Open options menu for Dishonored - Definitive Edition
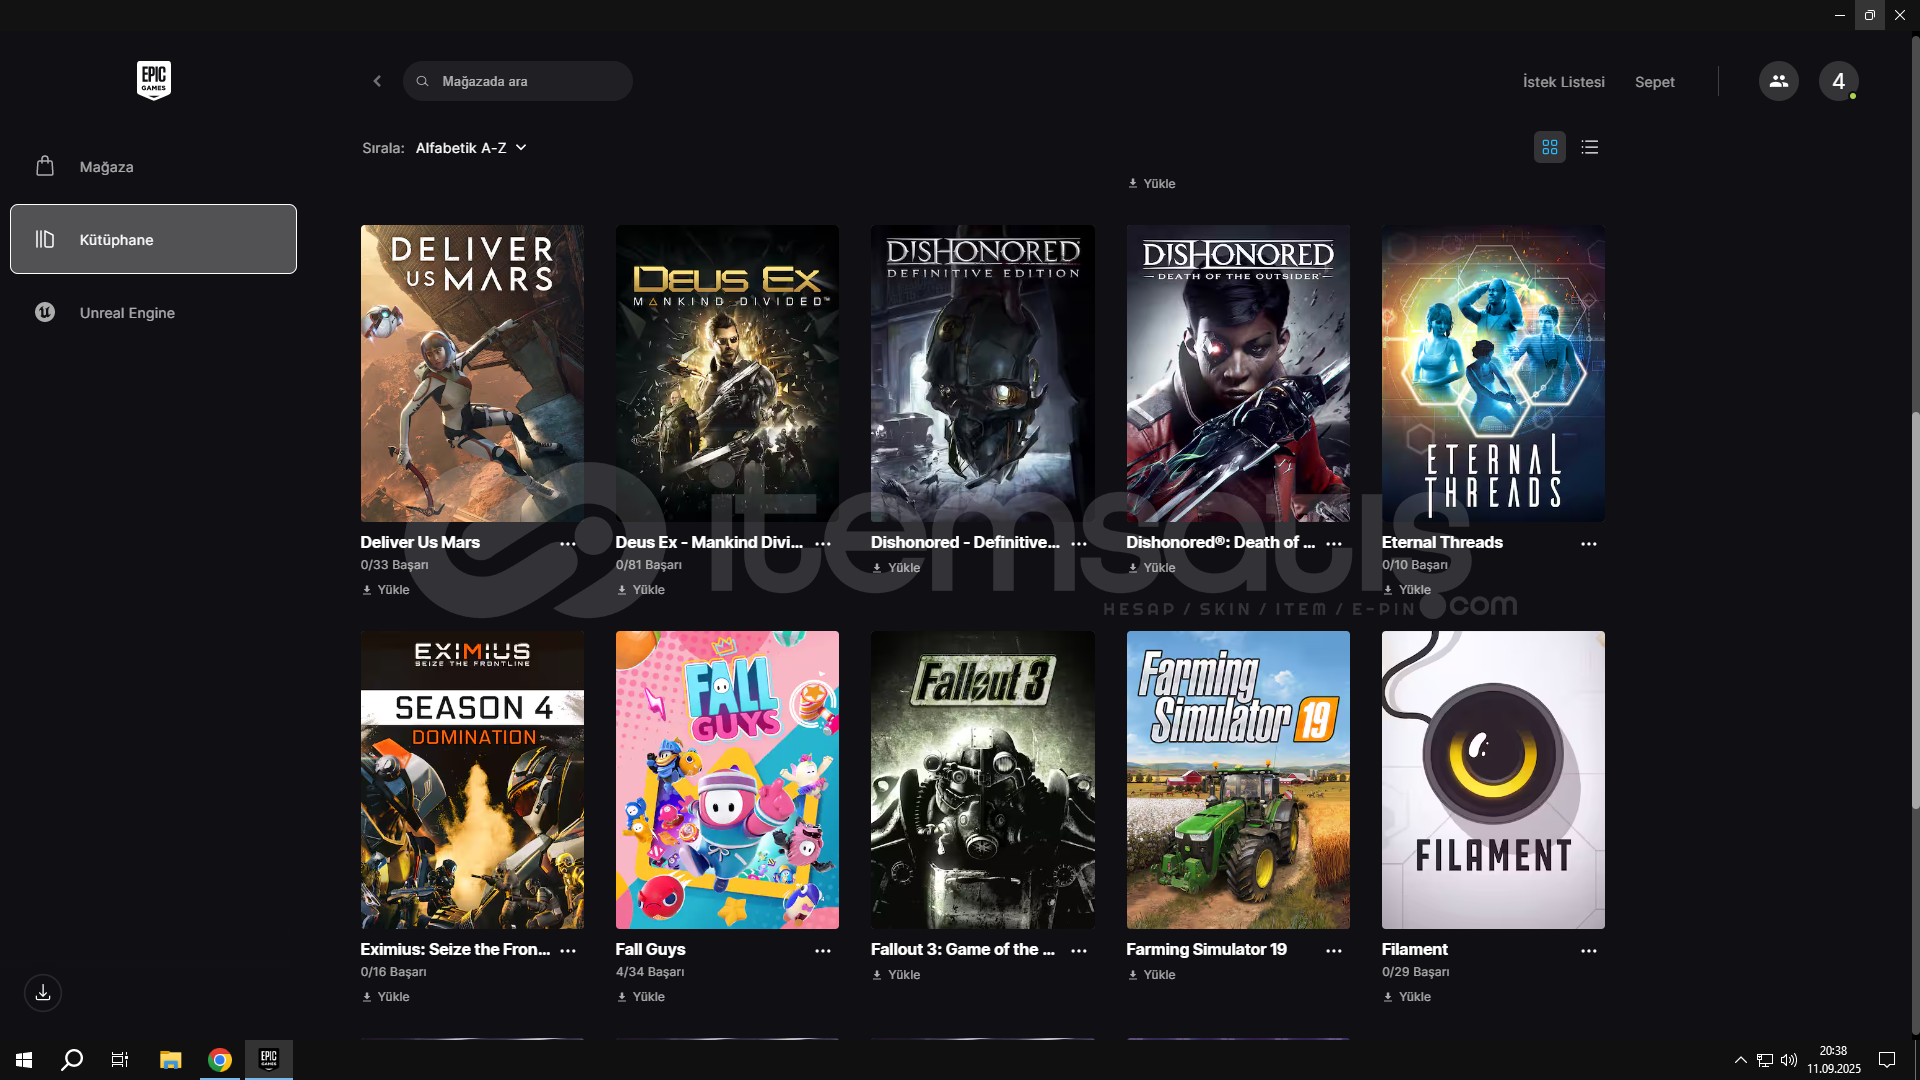 (1079, 543)
